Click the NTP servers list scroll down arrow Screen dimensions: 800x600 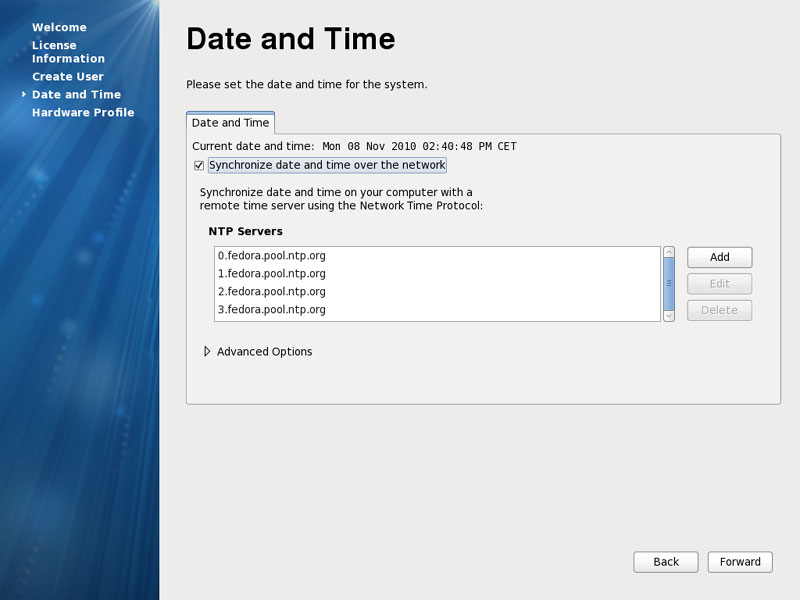pyautogui.click(x=669, y=316)
